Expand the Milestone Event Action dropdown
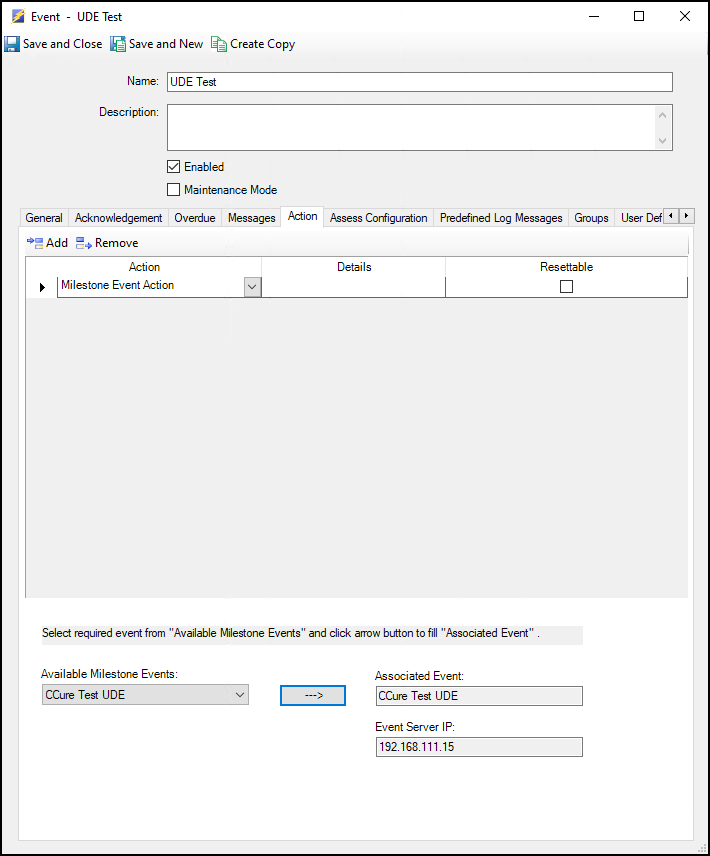Screen dimensions: 710x856 click(252, 287)
